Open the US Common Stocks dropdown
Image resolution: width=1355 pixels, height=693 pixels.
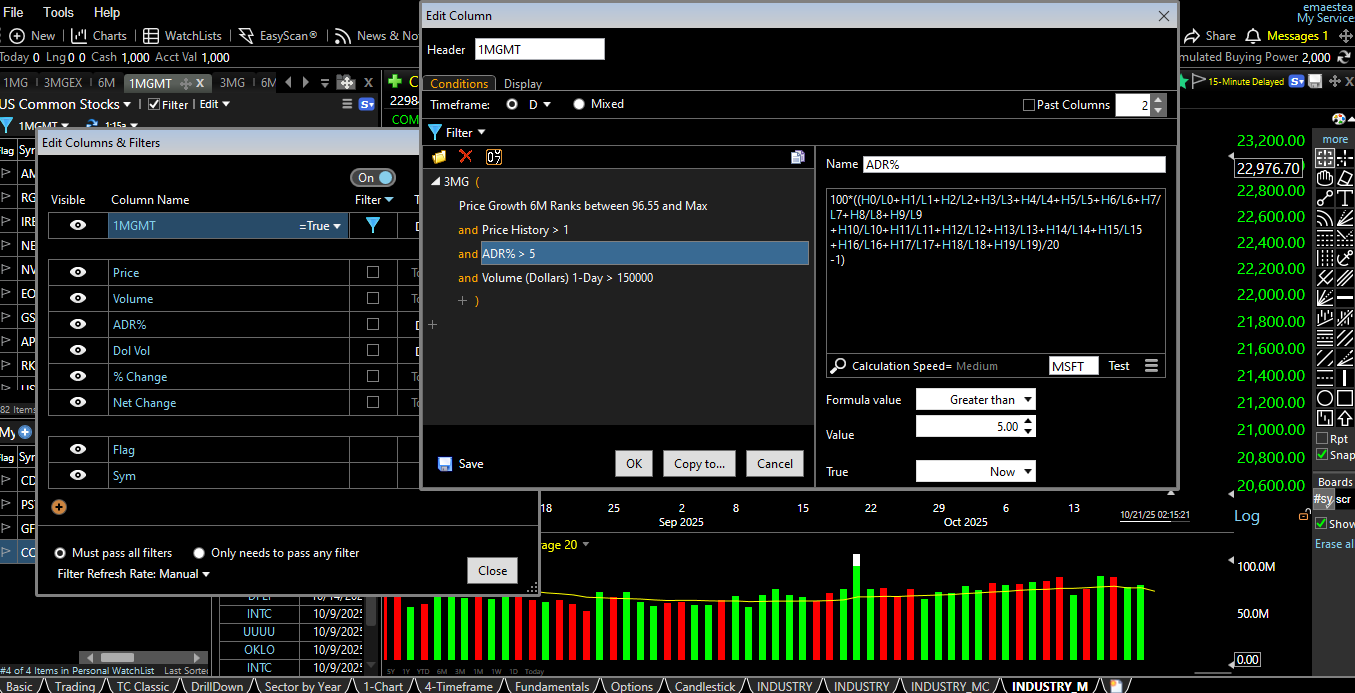click(x=64, y=103)
